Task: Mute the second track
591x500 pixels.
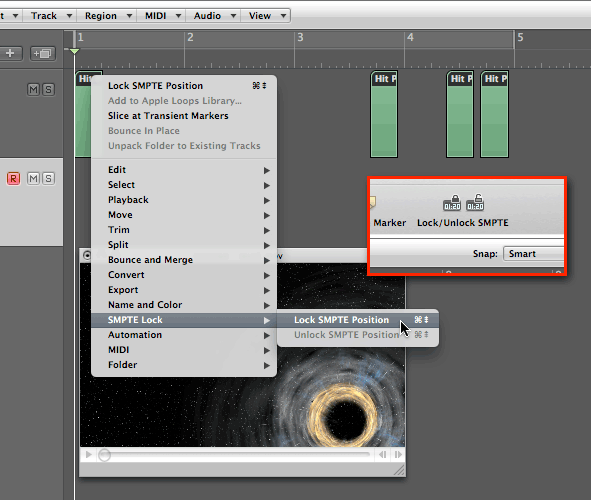Action: click(x=33, y=178)
